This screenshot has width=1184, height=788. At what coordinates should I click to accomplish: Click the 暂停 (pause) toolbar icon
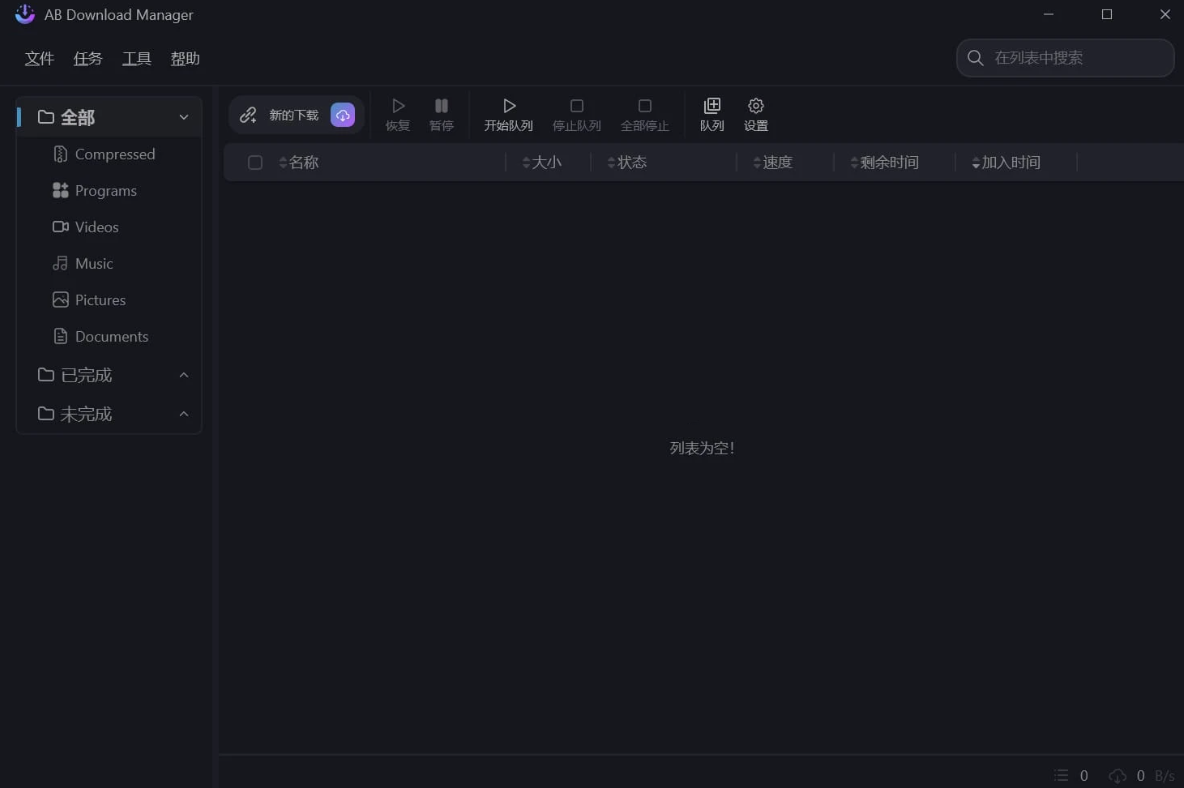point(441,112)
